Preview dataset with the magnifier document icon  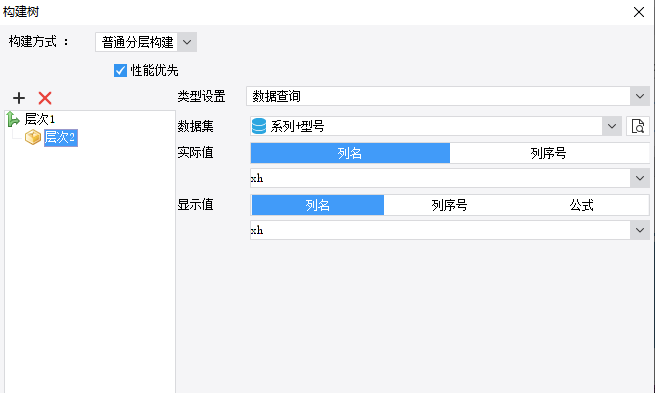point(638,126)
